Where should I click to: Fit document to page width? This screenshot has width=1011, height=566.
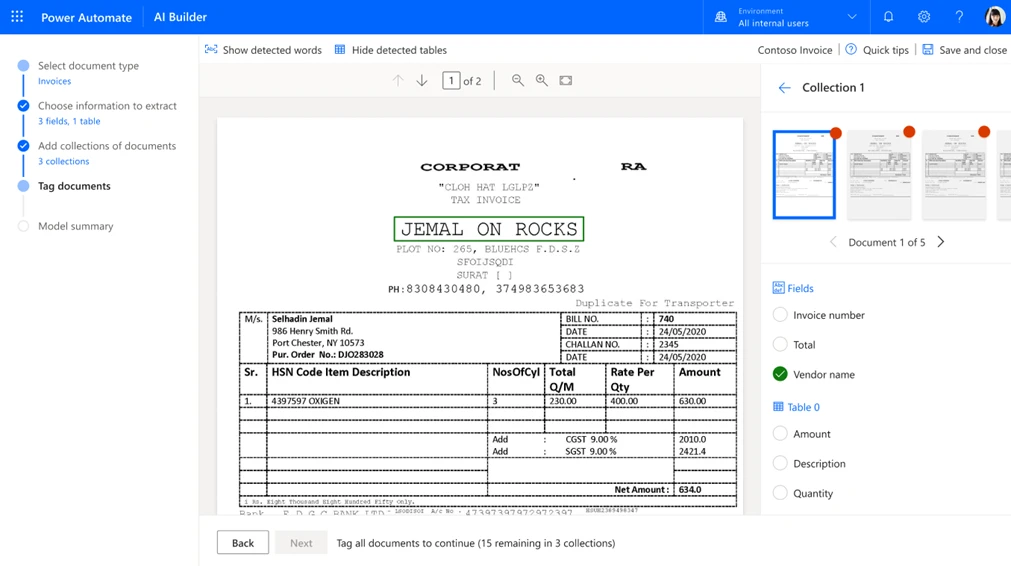(x=566, y=80)
